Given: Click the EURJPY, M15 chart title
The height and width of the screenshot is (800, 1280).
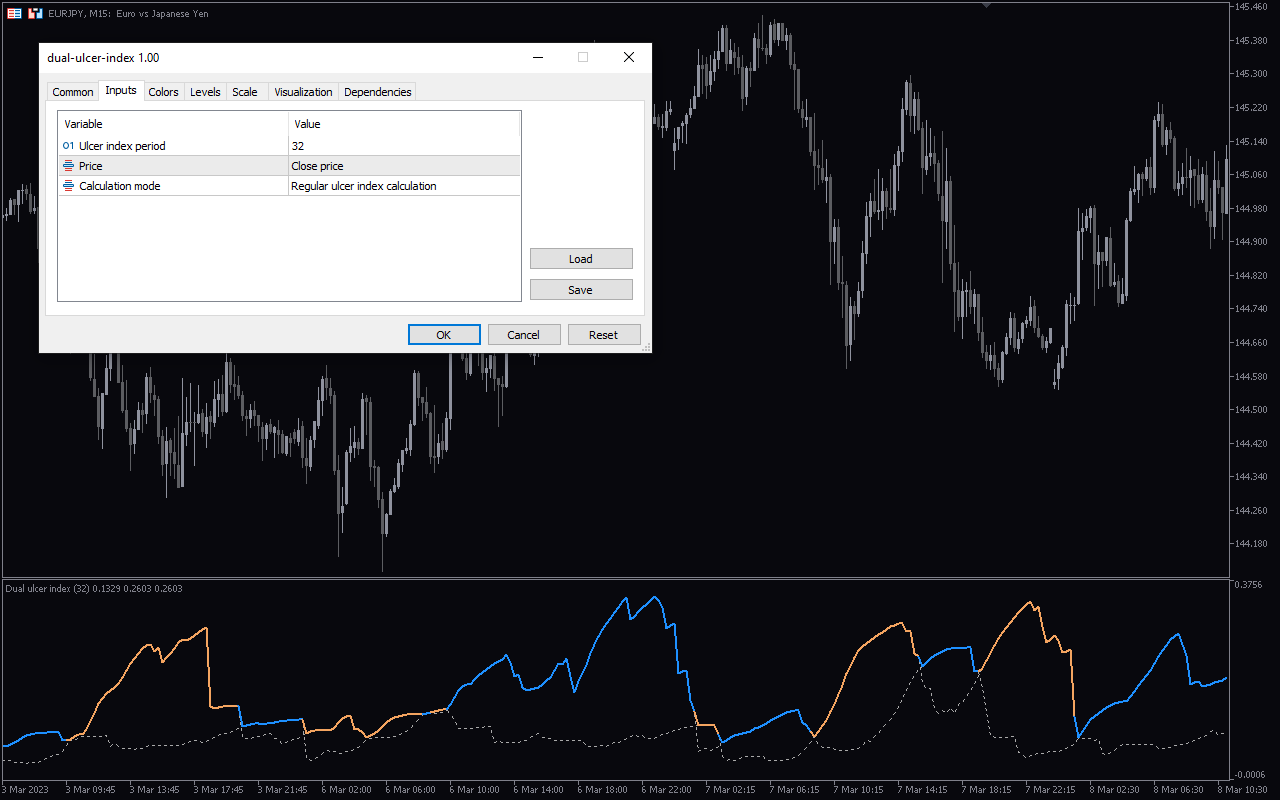Looking at the screenshot, I should [x=128, y=14].
